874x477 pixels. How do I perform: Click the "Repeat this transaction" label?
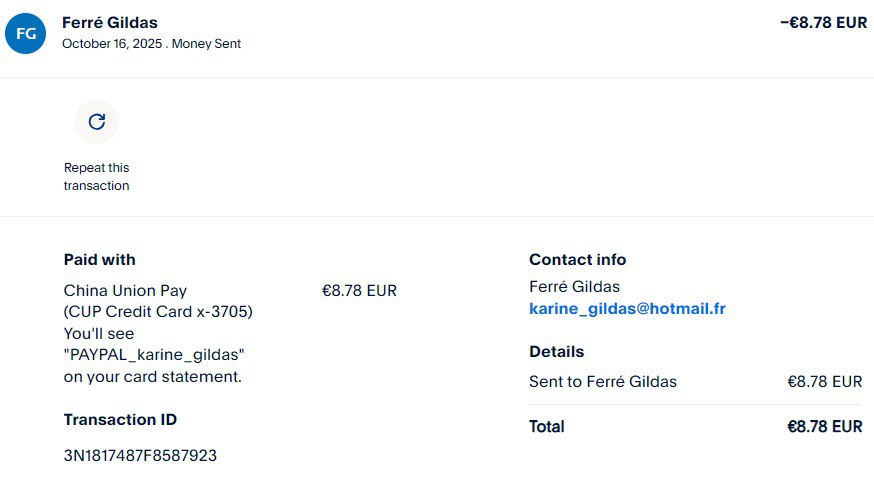click(x=96, y=177)
